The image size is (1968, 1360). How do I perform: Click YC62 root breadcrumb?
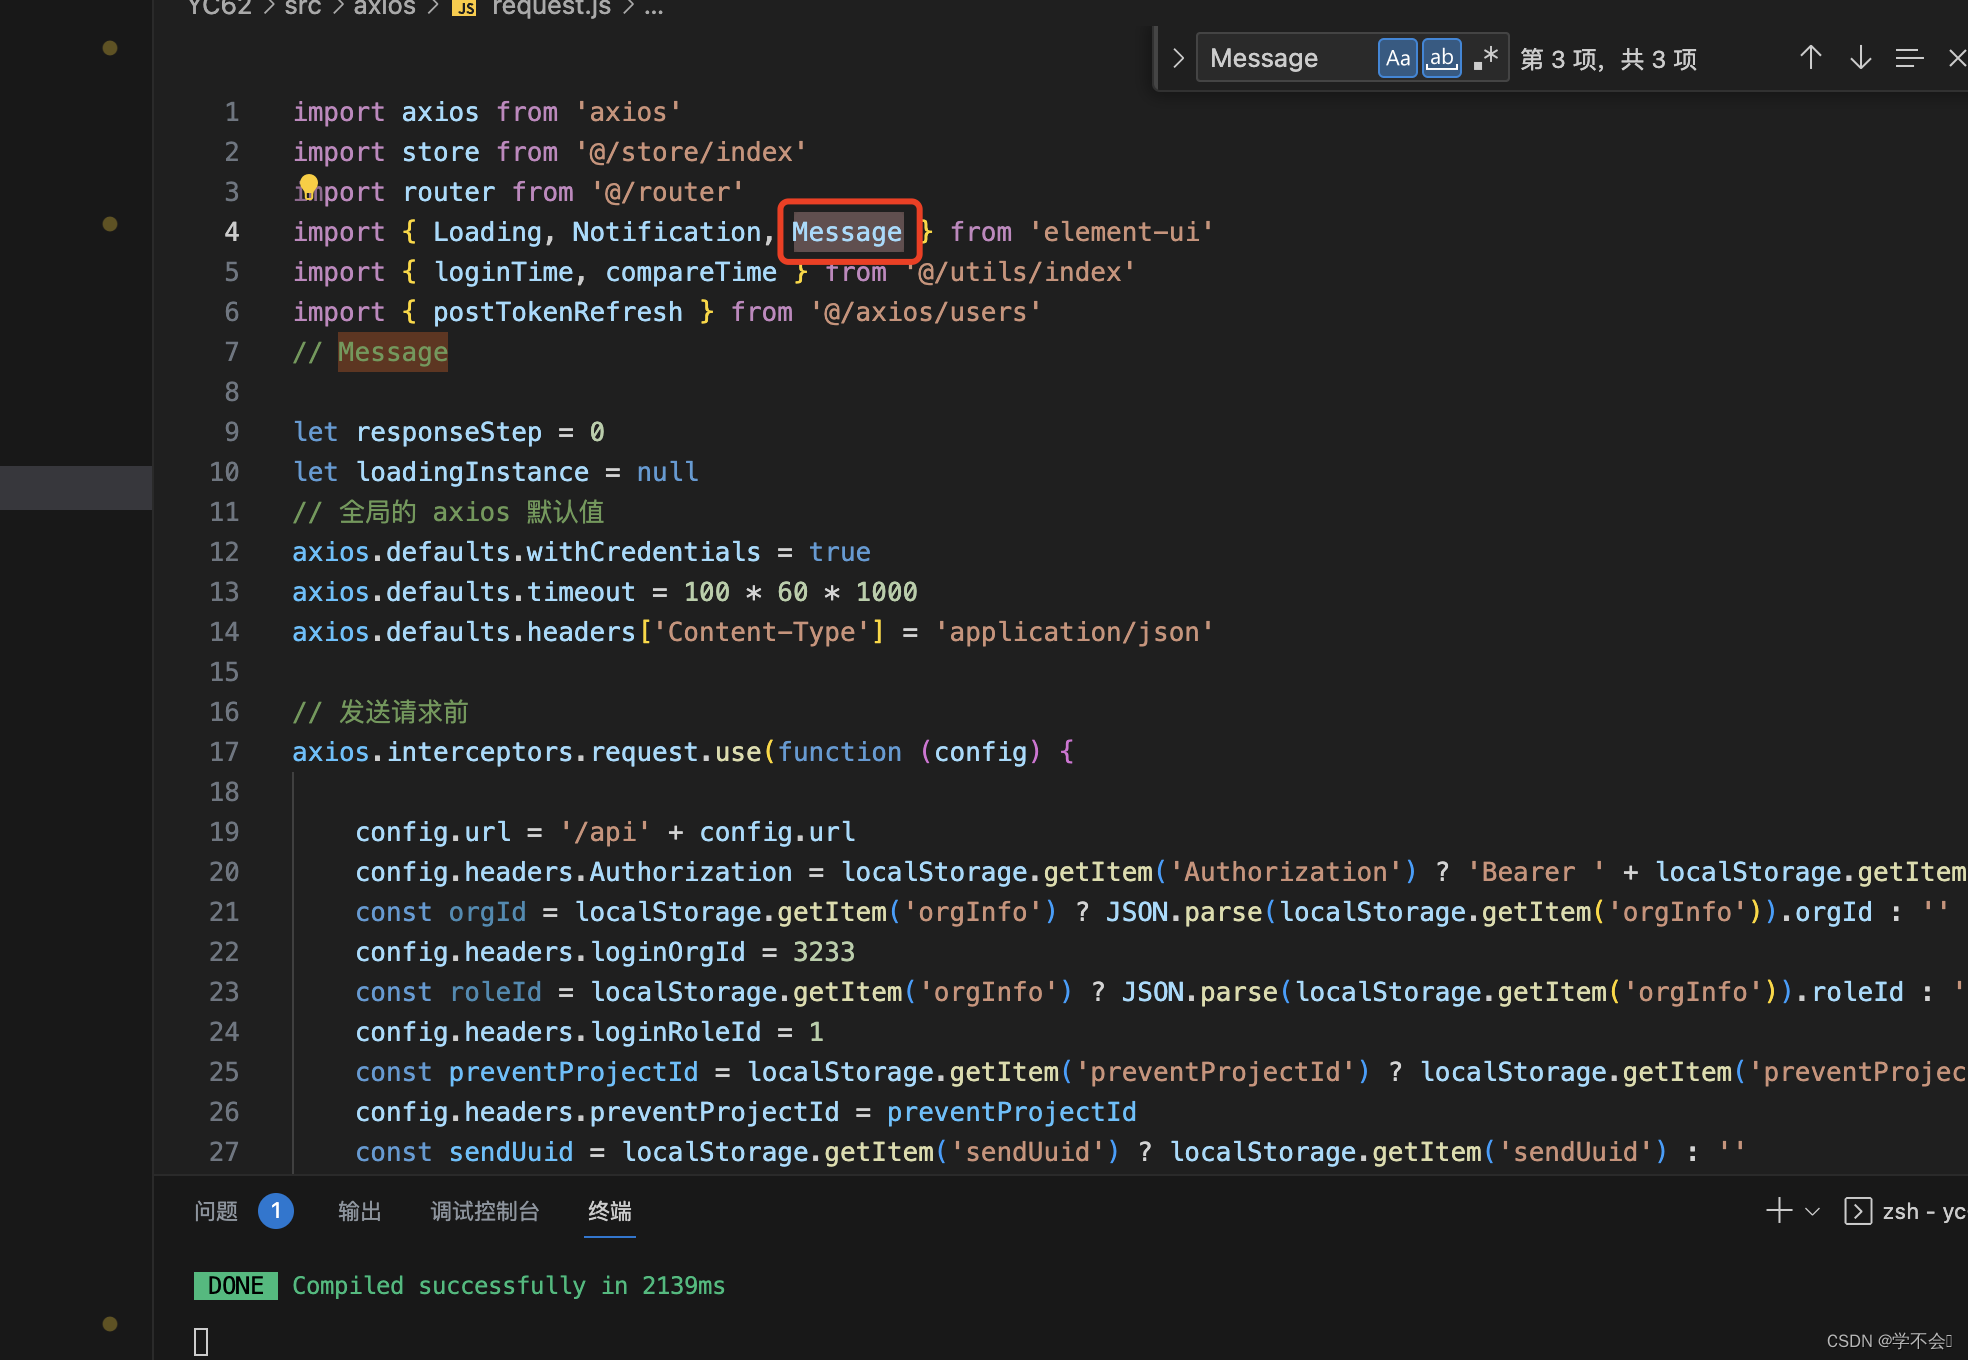click(x=220, y=8)
